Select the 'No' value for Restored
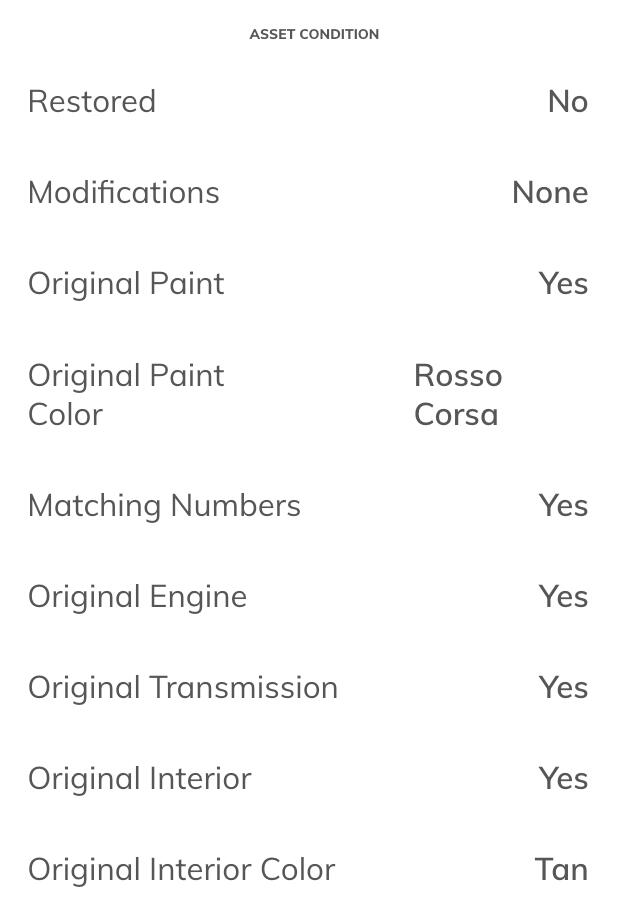Screen dimensions: 642x905 pyautogui.click(x=567, y=101)
